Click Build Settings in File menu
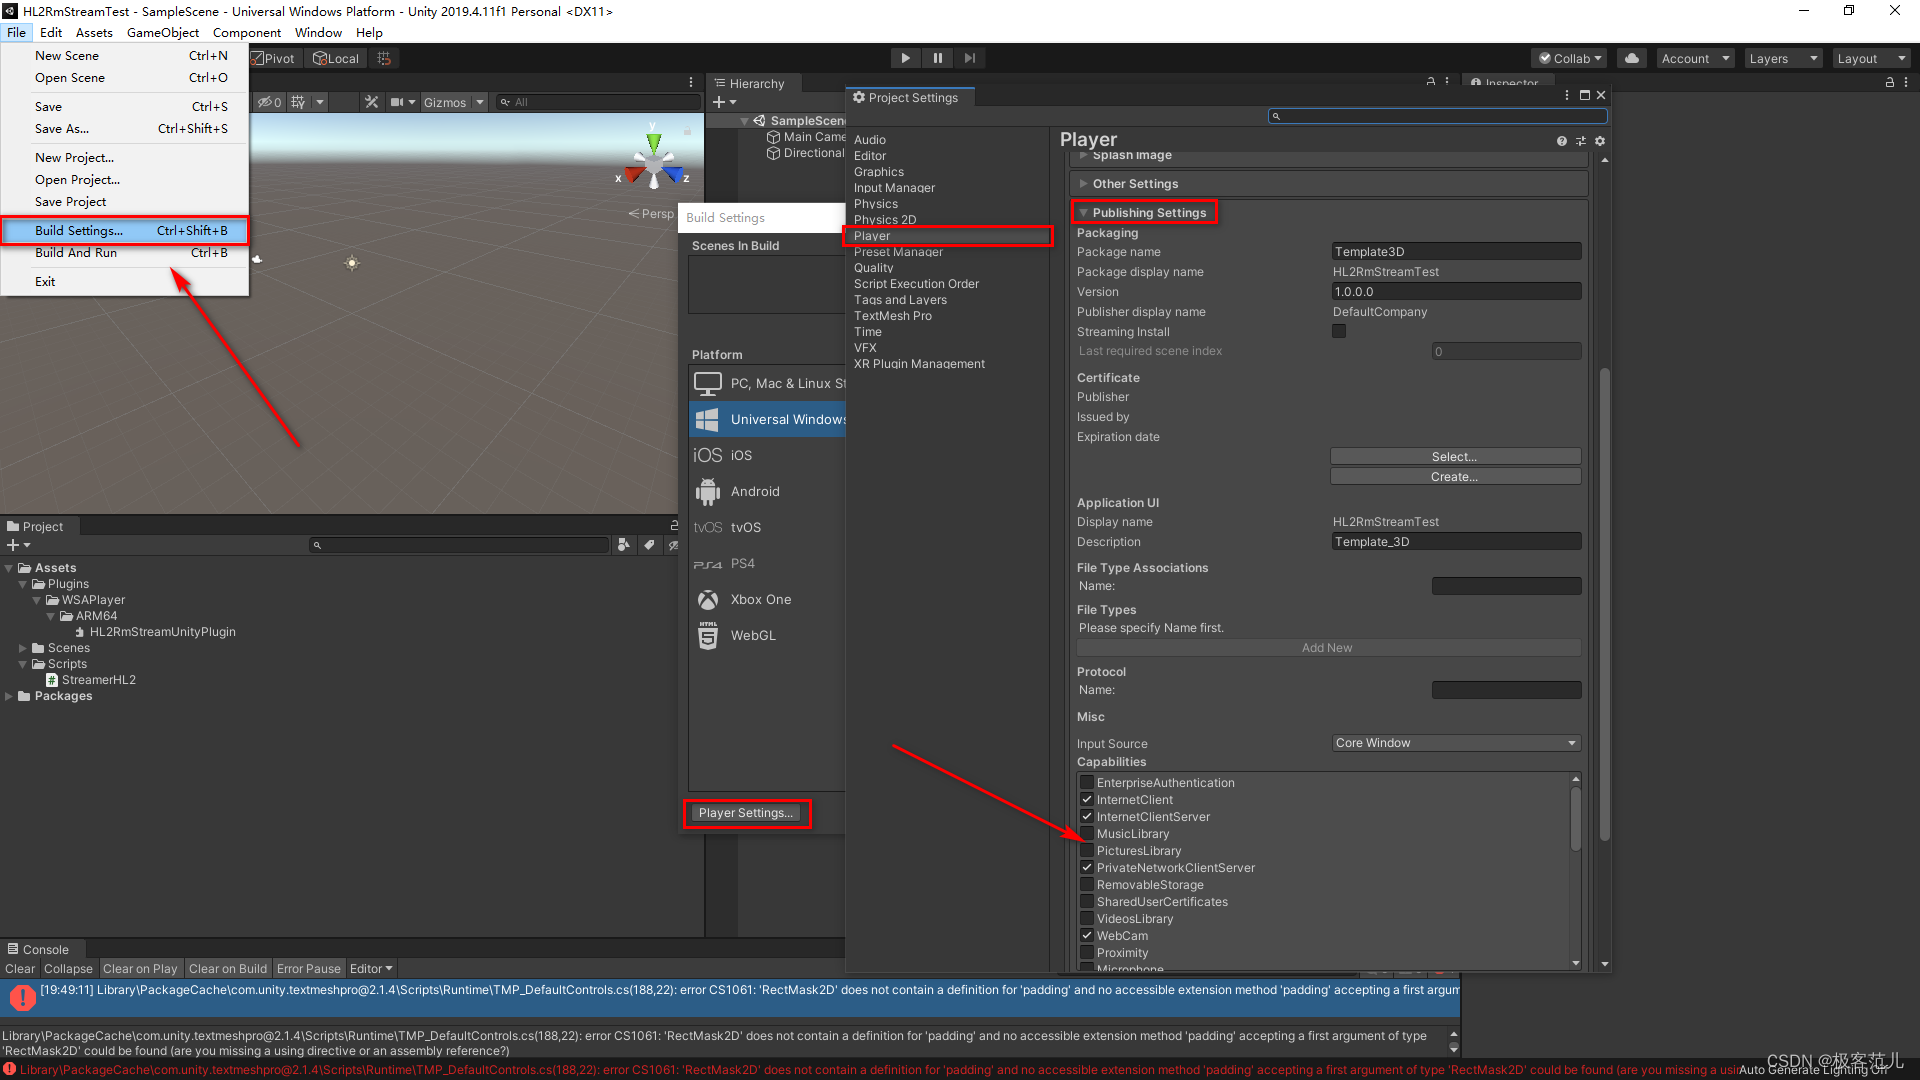1920x1080 pixels. tap(125, 231)
